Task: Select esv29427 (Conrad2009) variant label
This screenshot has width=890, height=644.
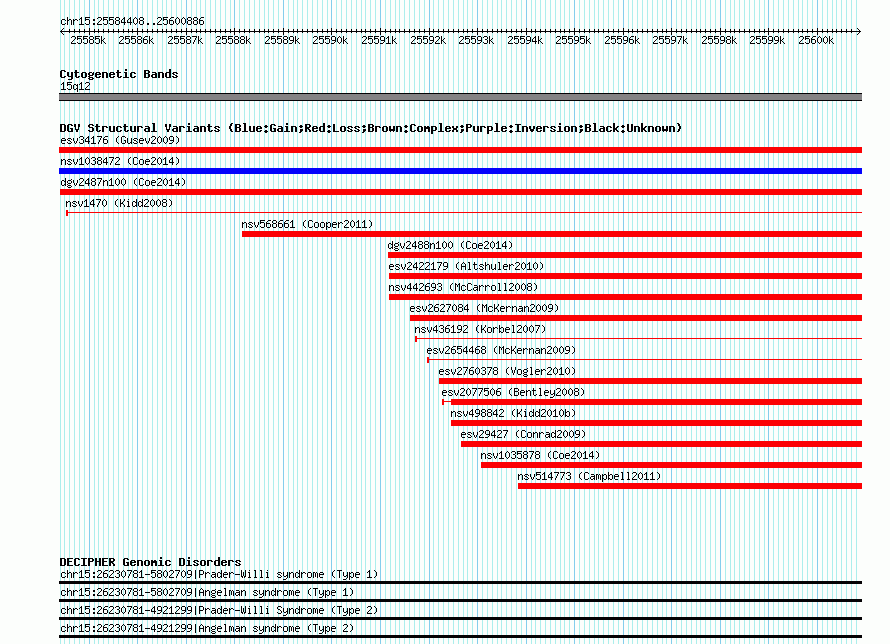Action: click(523, 434)
